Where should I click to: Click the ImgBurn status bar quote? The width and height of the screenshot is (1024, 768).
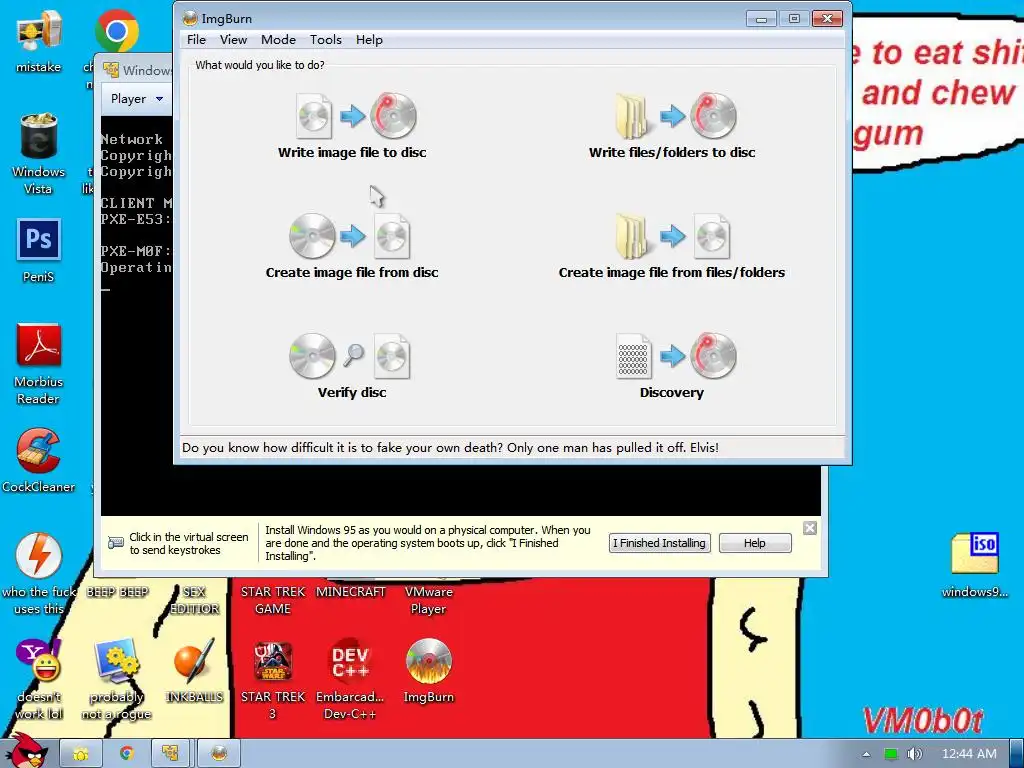click(450, 447)
